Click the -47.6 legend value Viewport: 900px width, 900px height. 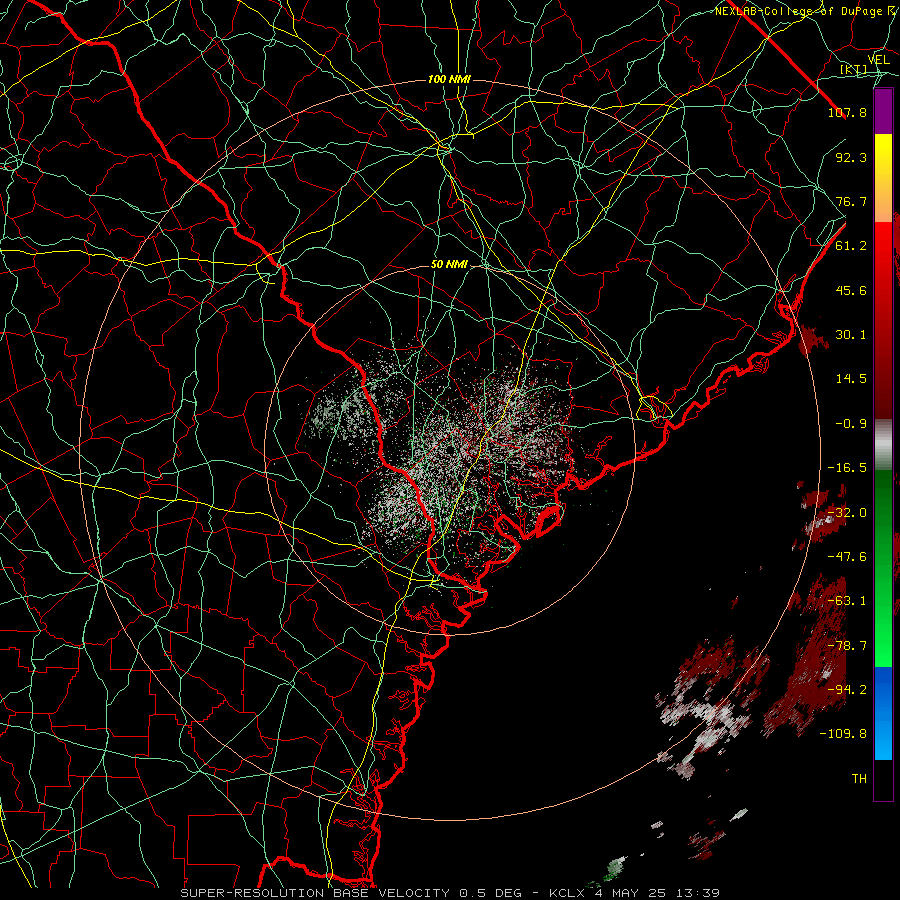point(847,557)
